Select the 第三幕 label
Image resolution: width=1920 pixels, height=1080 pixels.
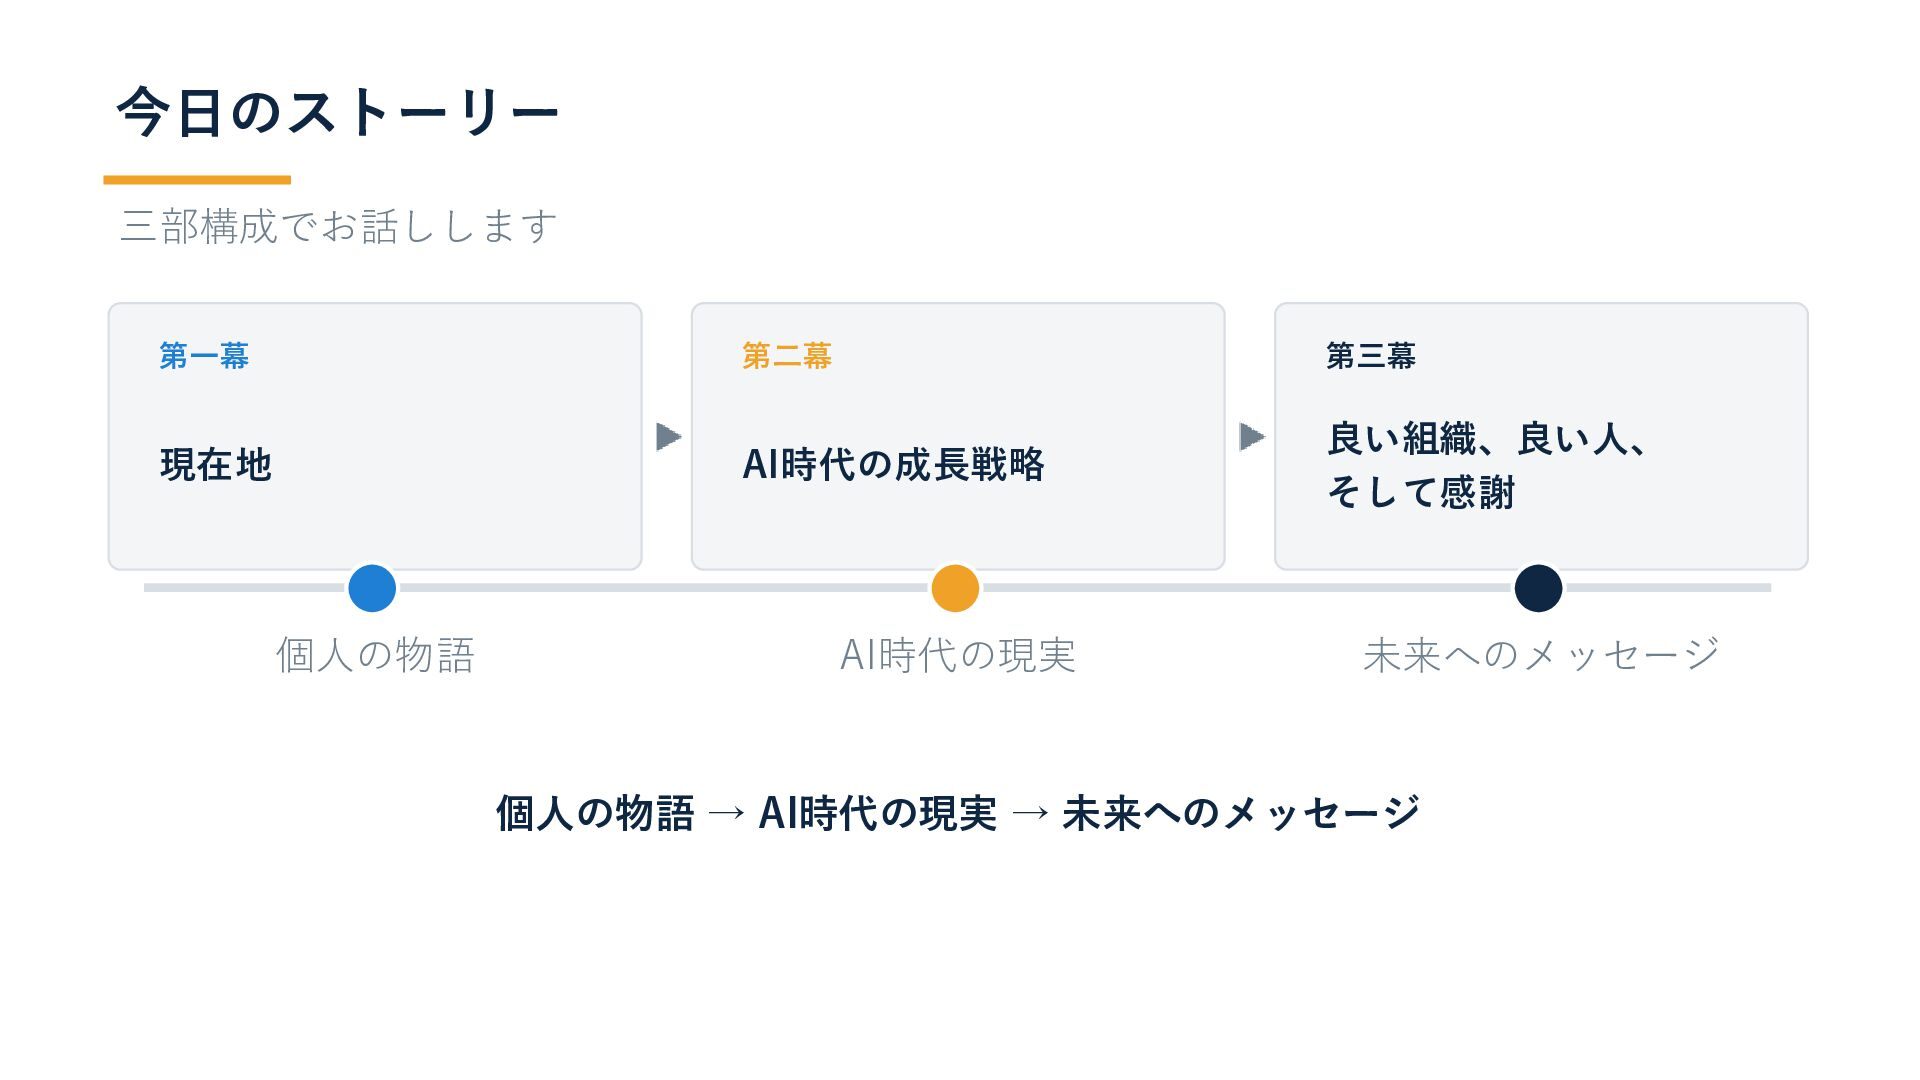click(x=1371, y=356)
